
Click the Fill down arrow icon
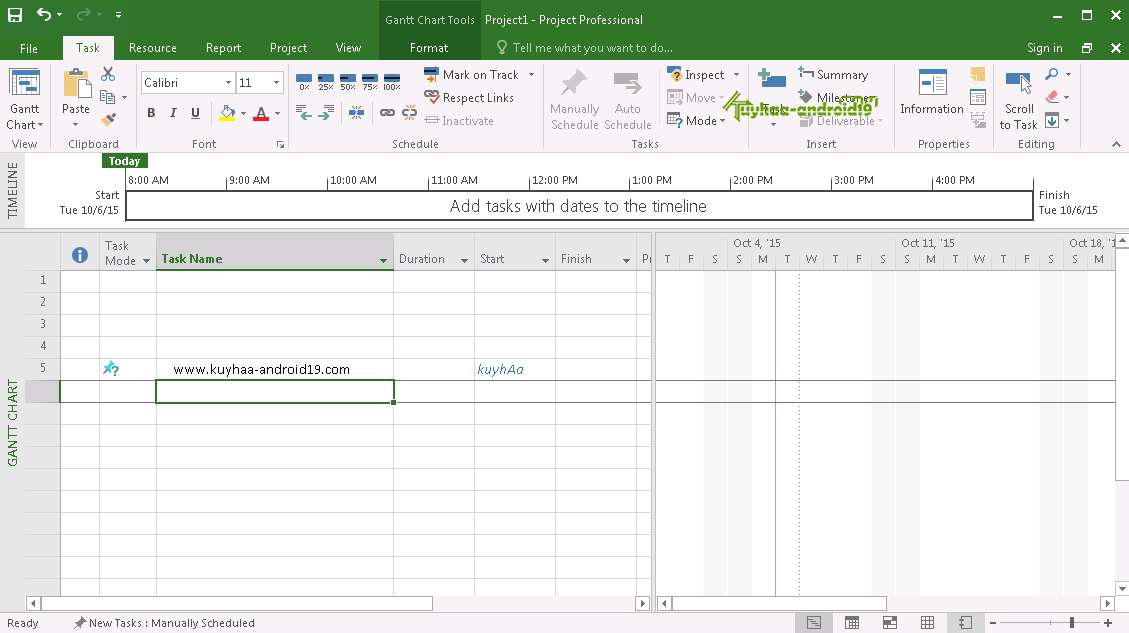(x=1052, y=120)
